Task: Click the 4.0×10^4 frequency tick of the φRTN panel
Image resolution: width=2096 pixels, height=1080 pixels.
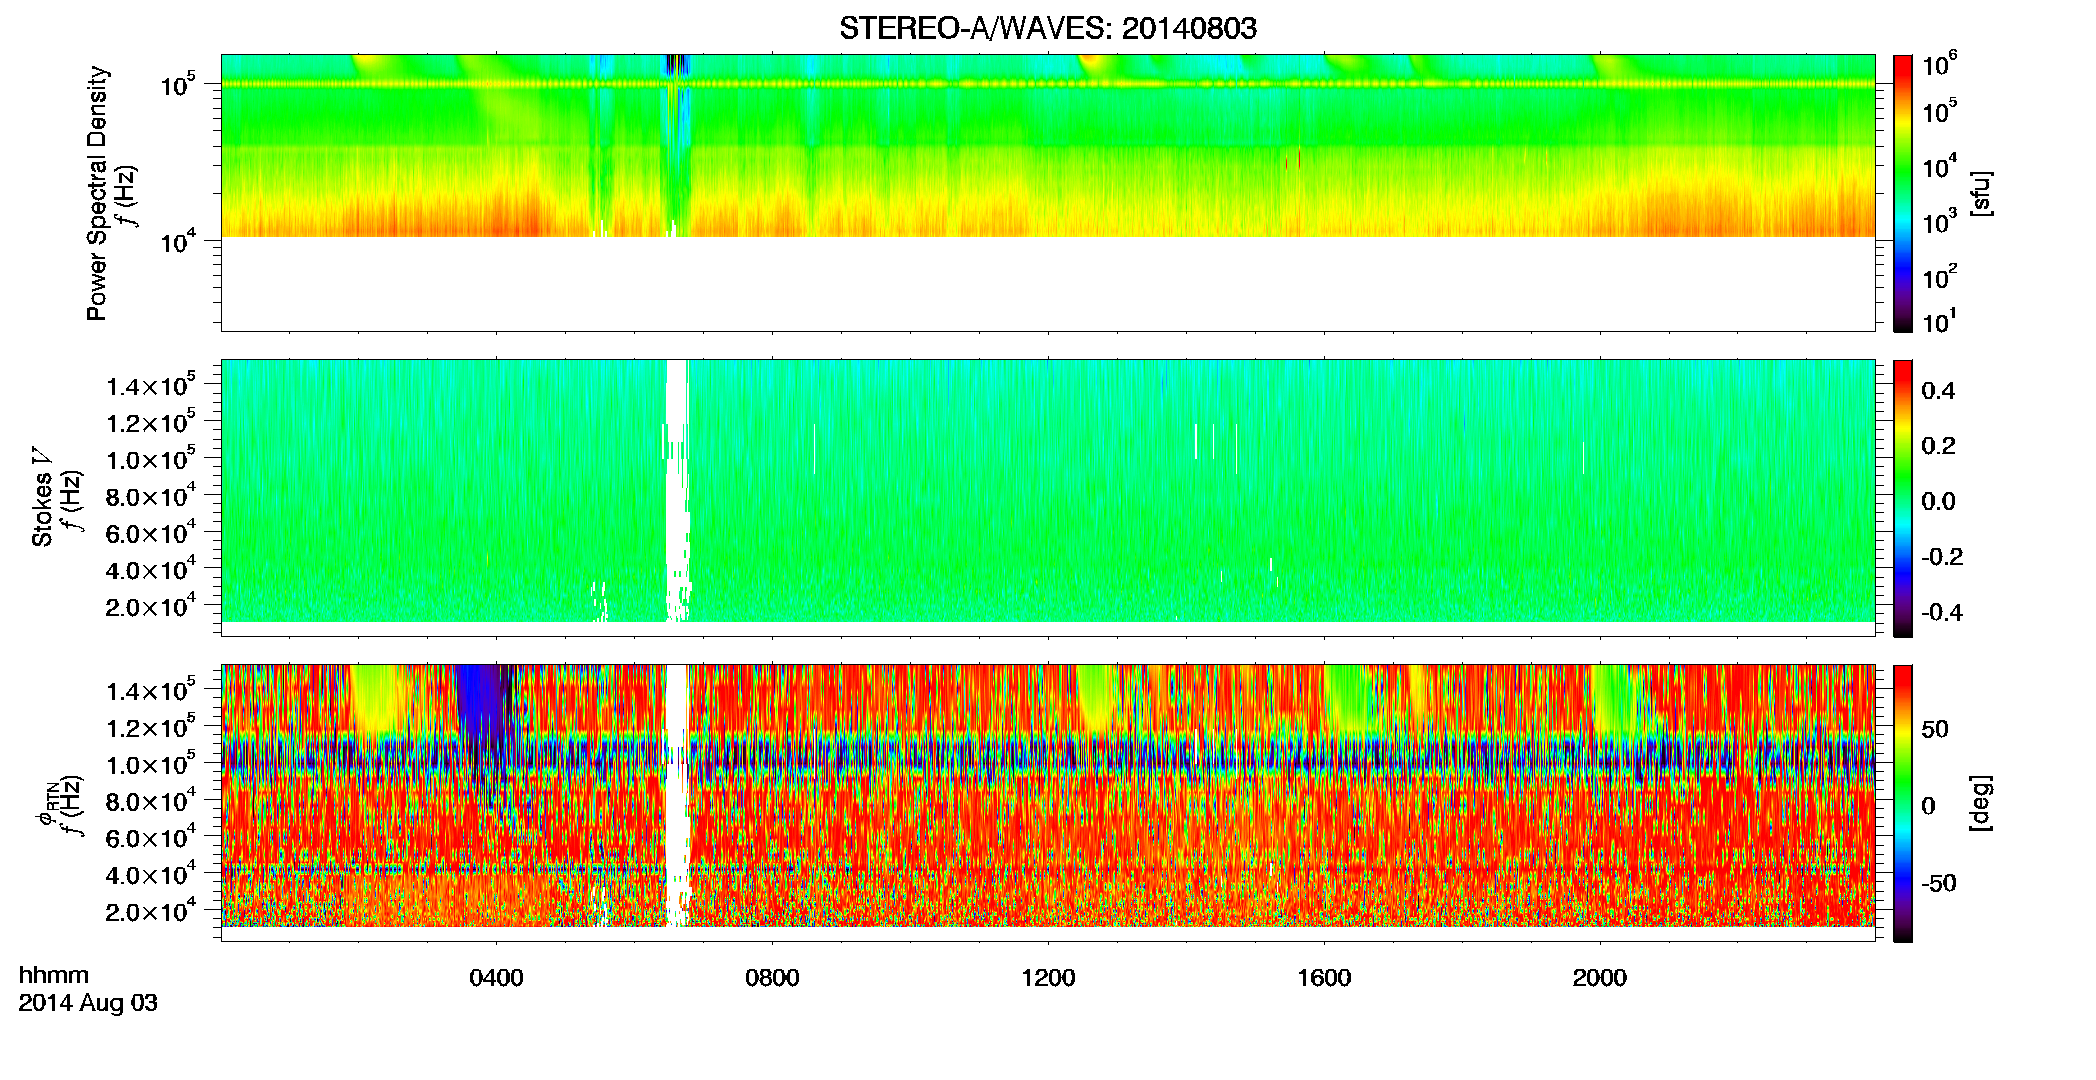Action: tap(151, 875)
